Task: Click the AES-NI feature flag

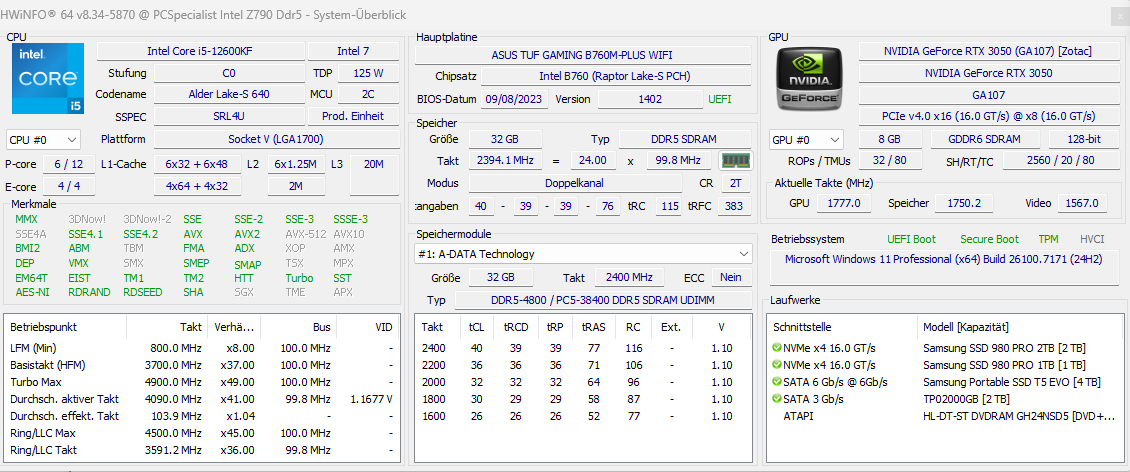Action: coord(30,292)
